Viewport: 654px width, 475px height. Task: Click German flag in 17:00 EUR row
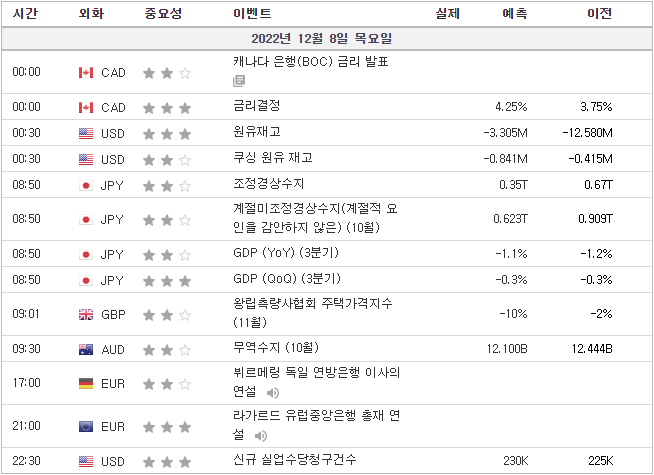[x=86, y=384]
